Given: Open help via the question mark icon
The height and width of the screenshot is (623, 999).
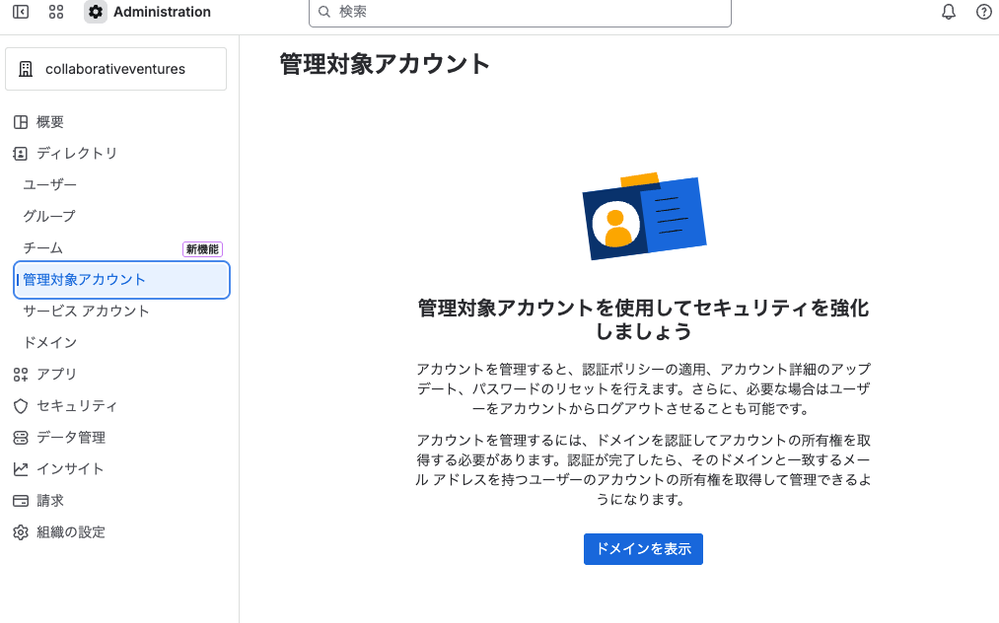Looking at the screenshot, I should click(984, 12).
